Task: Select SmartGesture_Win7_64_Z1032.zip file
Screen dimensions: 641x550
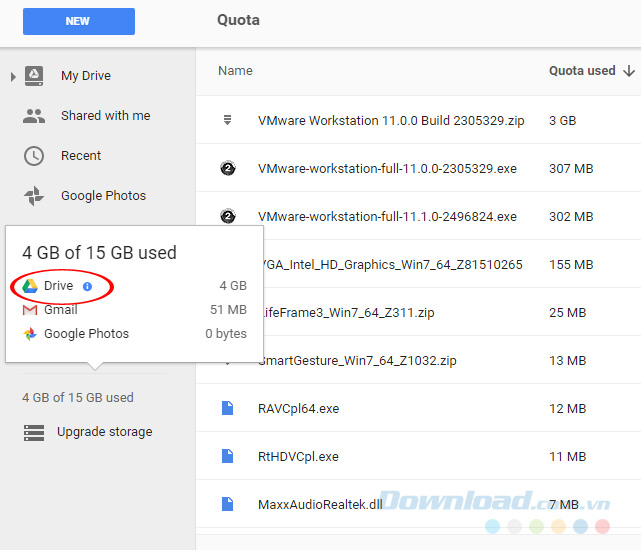Action: coord(360,361)
